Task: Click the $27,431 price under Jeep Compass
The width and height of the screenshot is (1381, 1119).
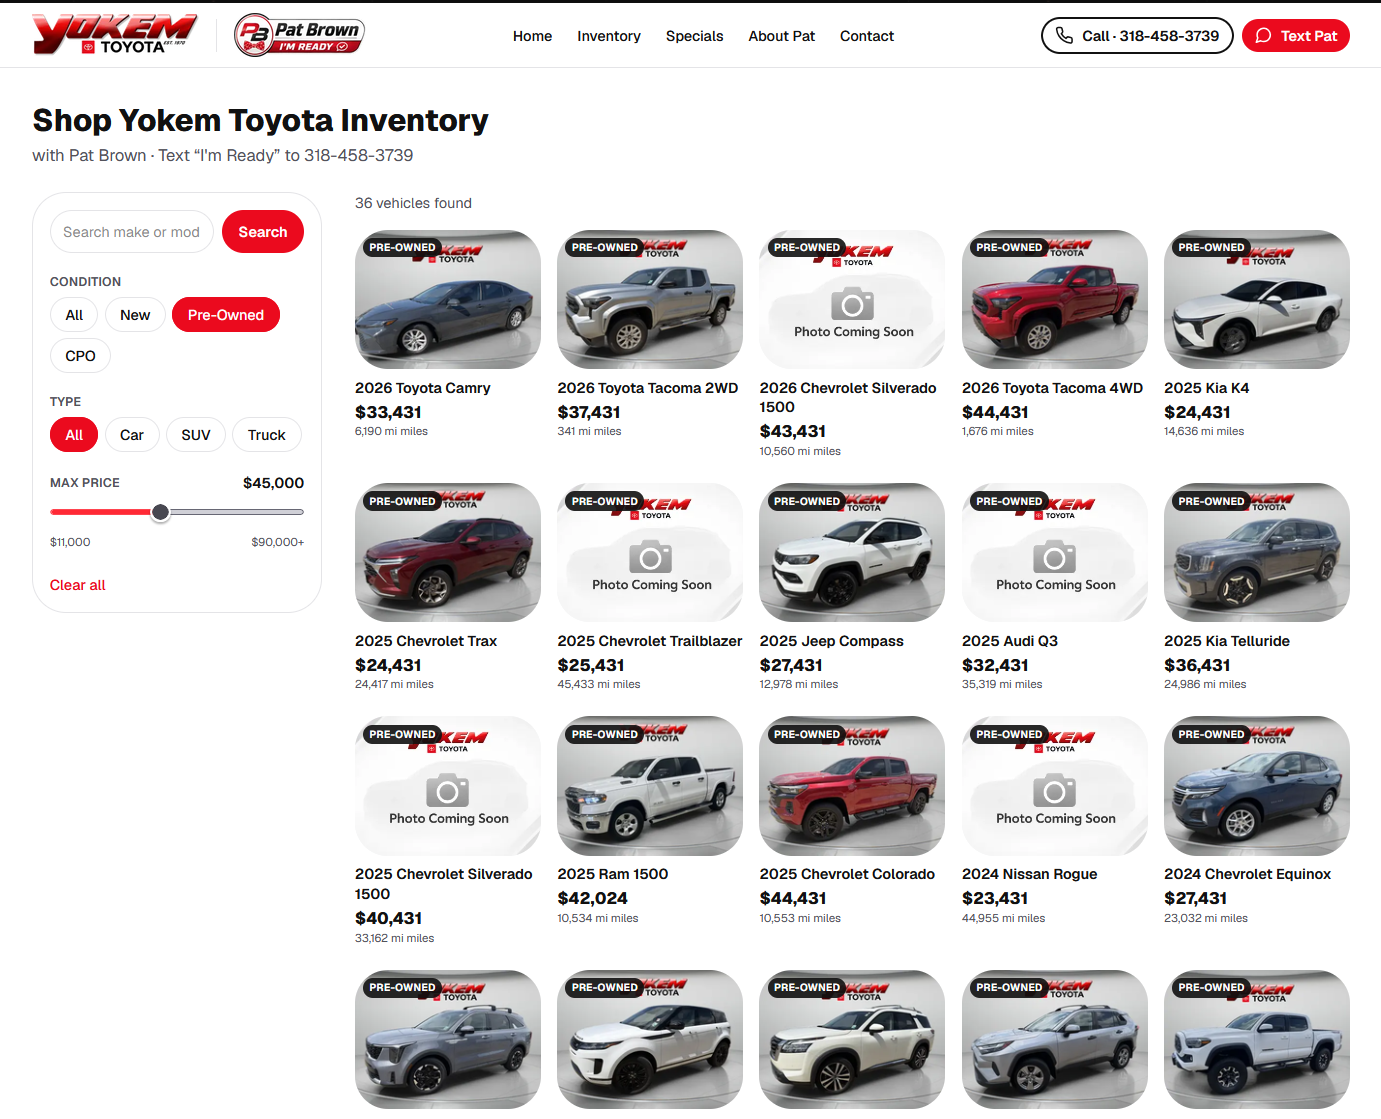Action: coord(791,665)
